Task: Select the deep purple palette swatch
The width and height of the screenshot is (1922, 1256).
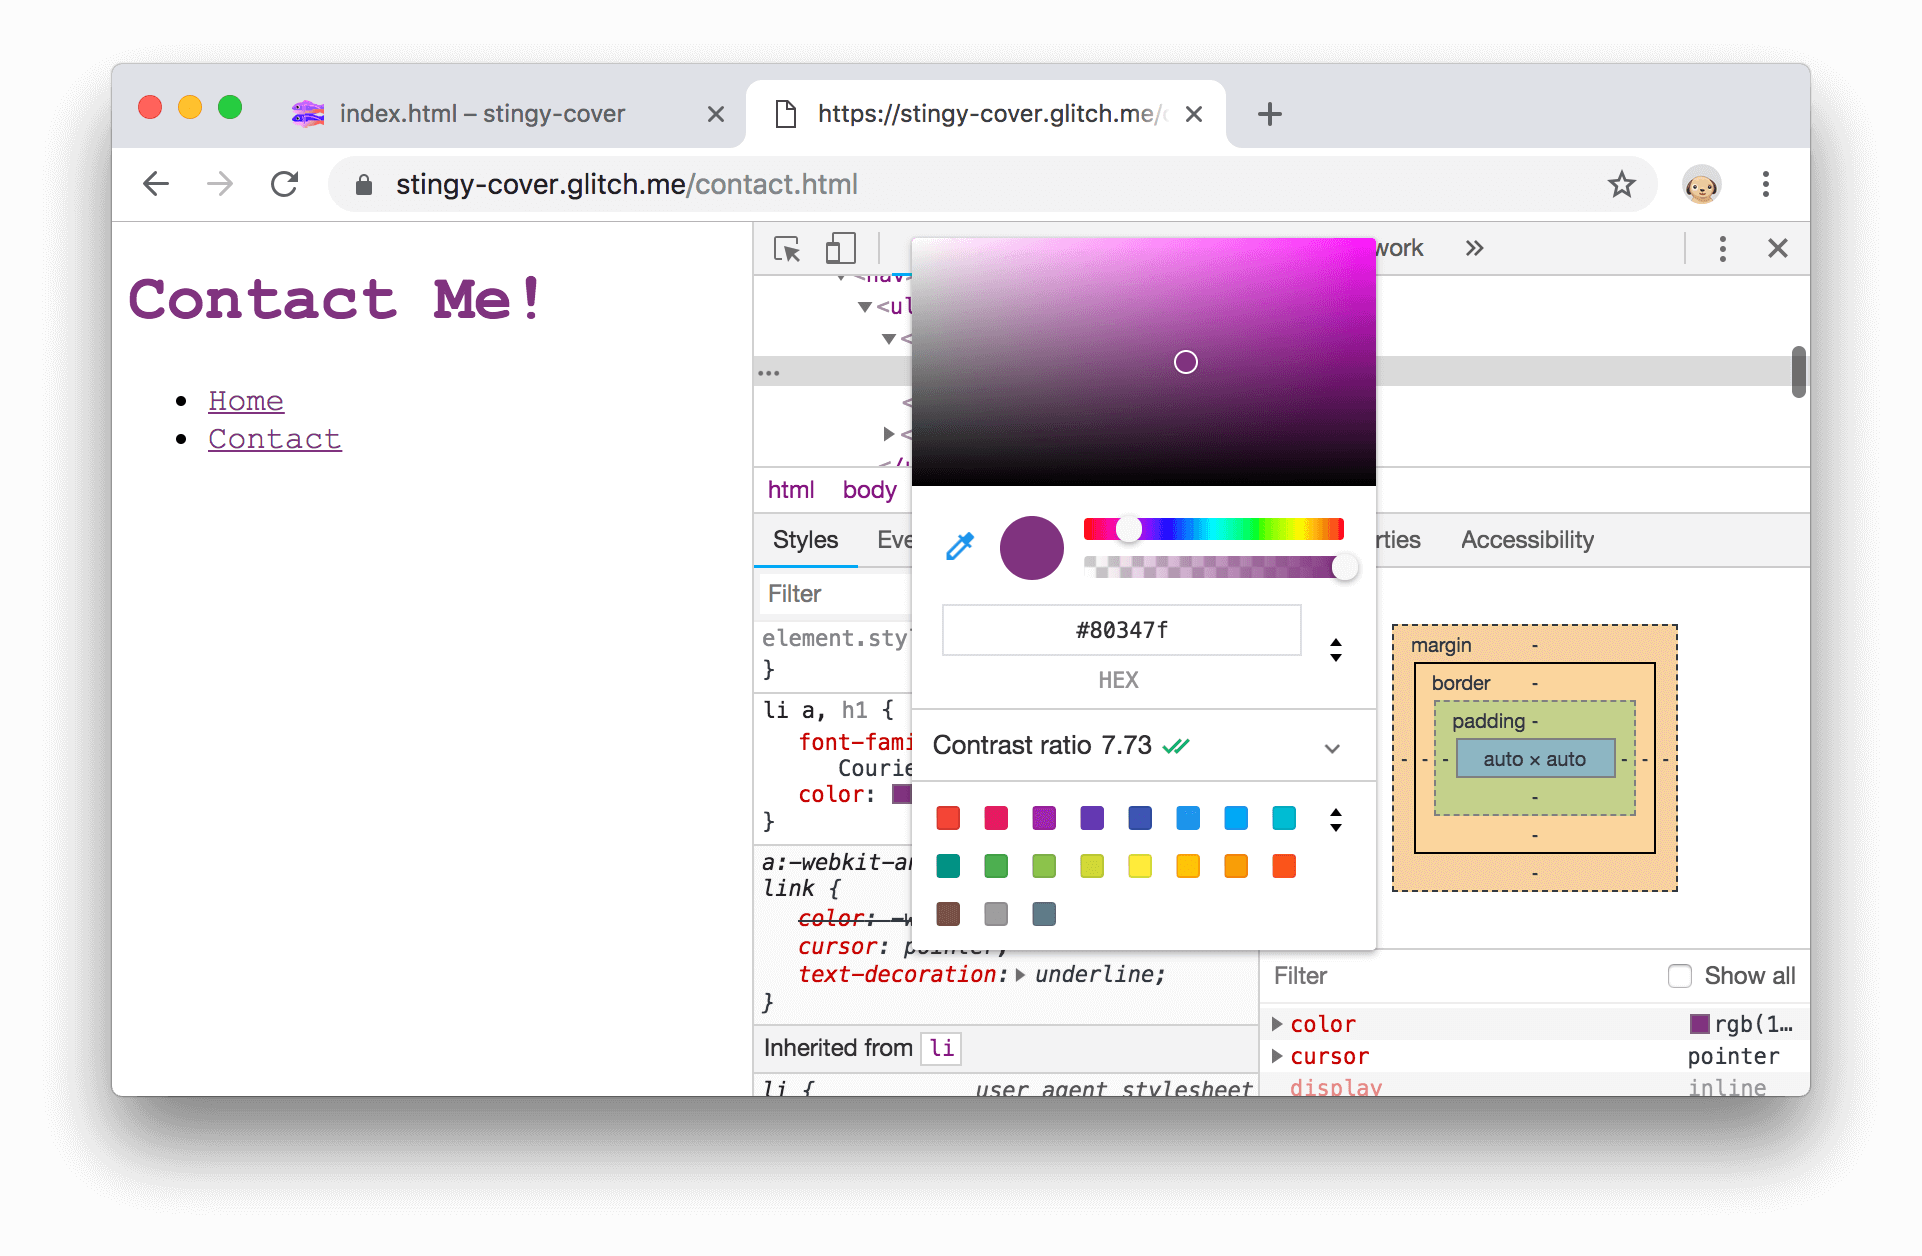Action: (1092, 818)
